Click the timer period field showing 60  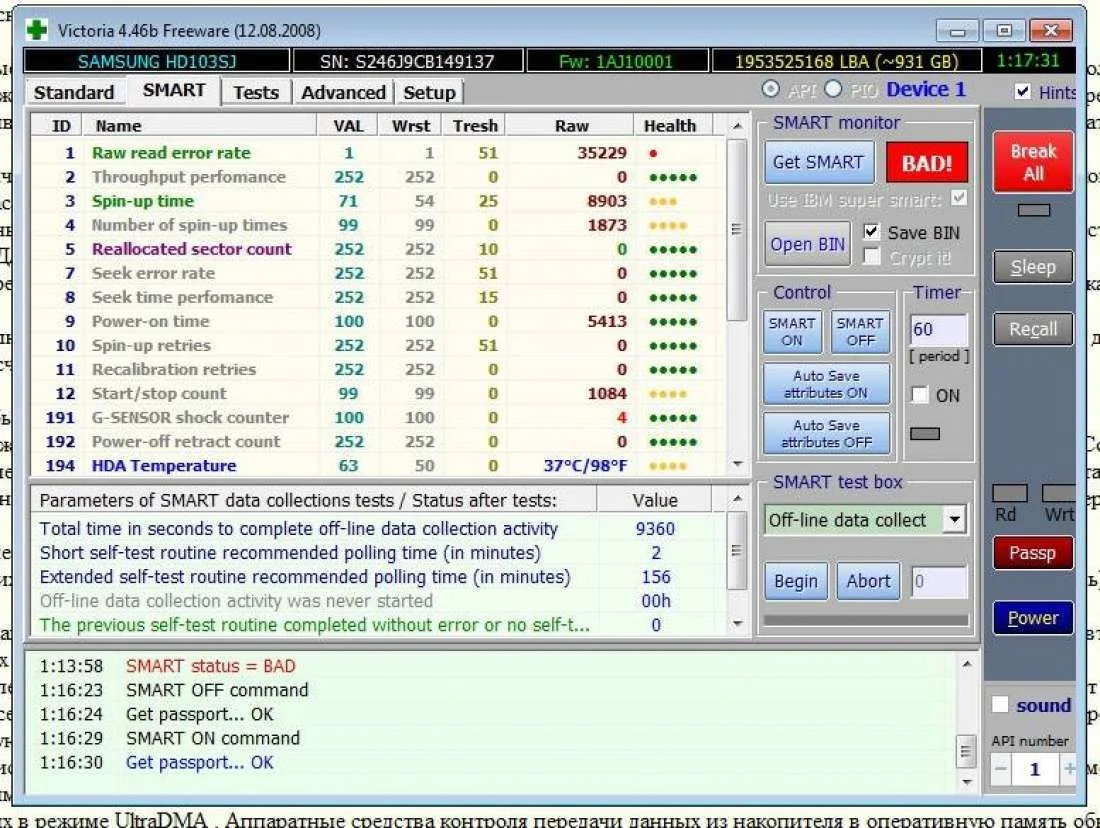(938, 330)
